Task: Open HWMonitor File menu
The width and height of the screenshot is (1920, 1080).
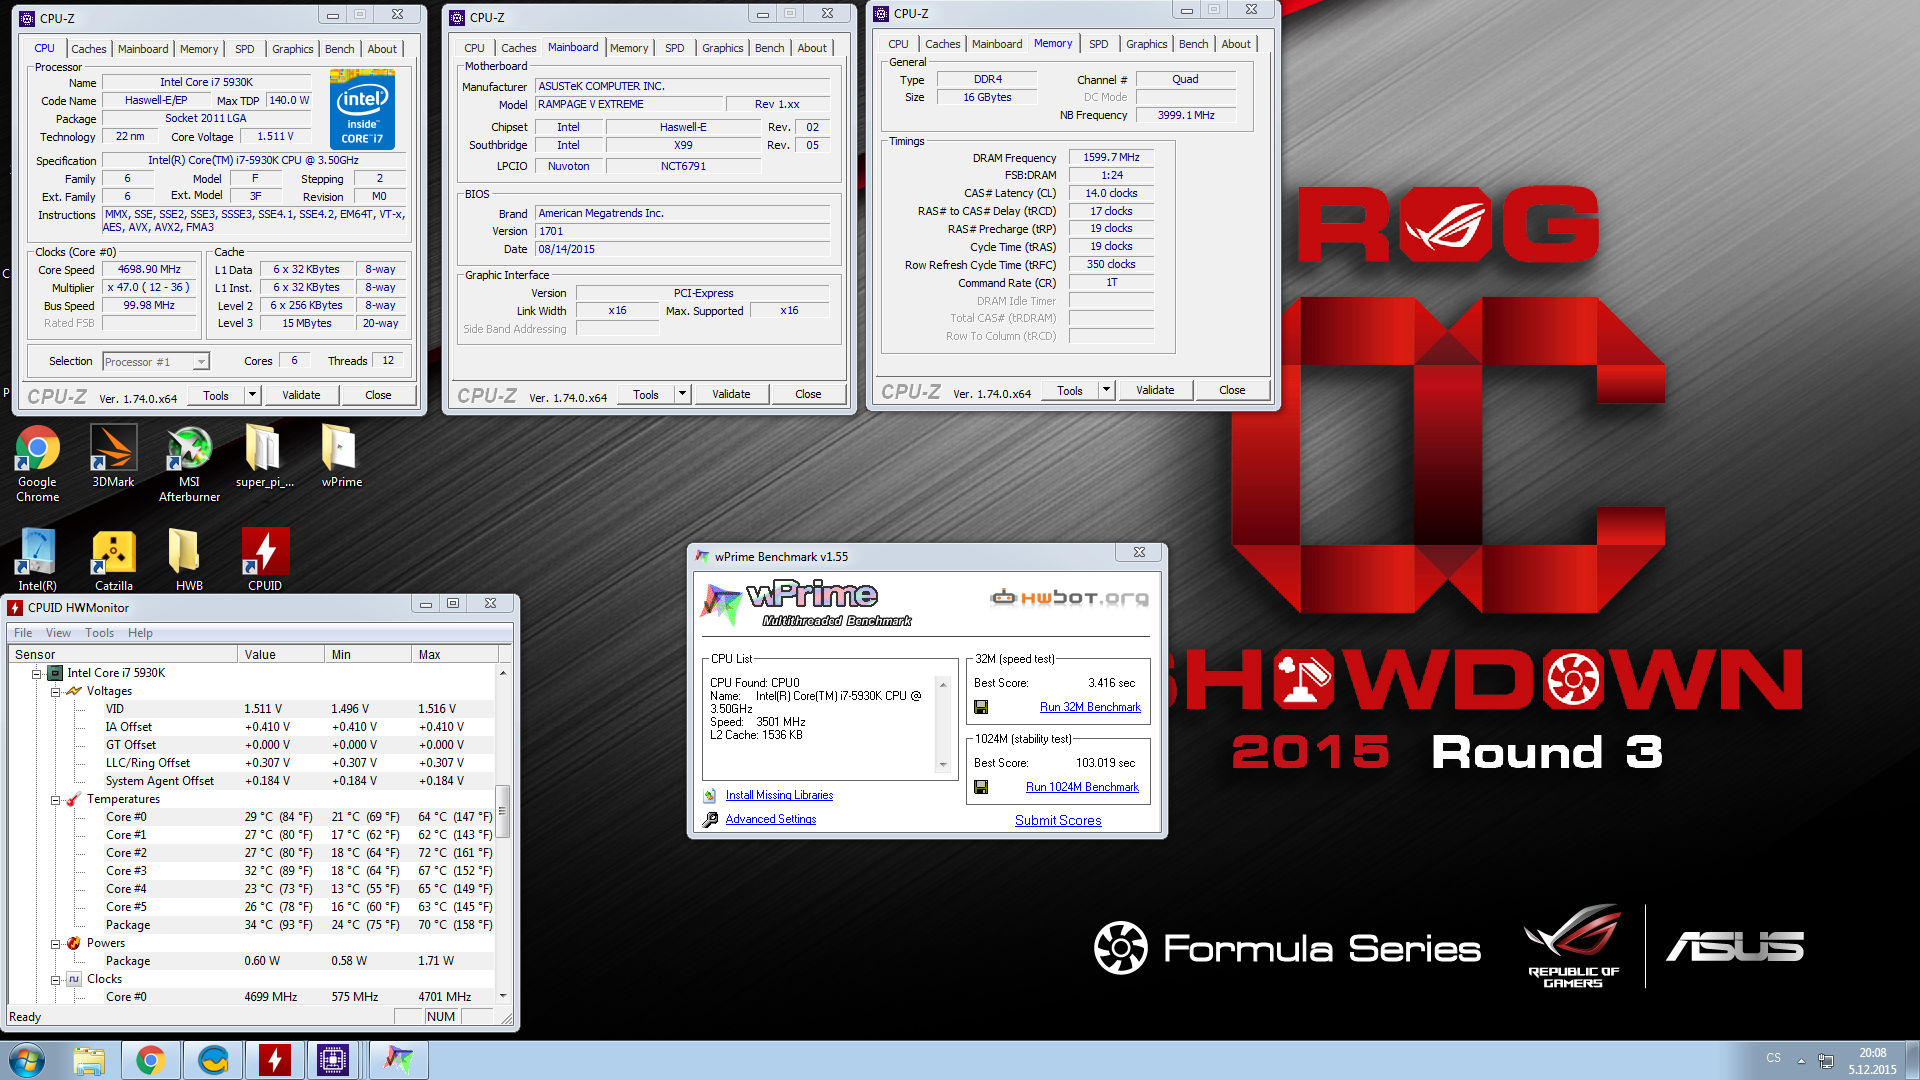Action: (23, 633)
